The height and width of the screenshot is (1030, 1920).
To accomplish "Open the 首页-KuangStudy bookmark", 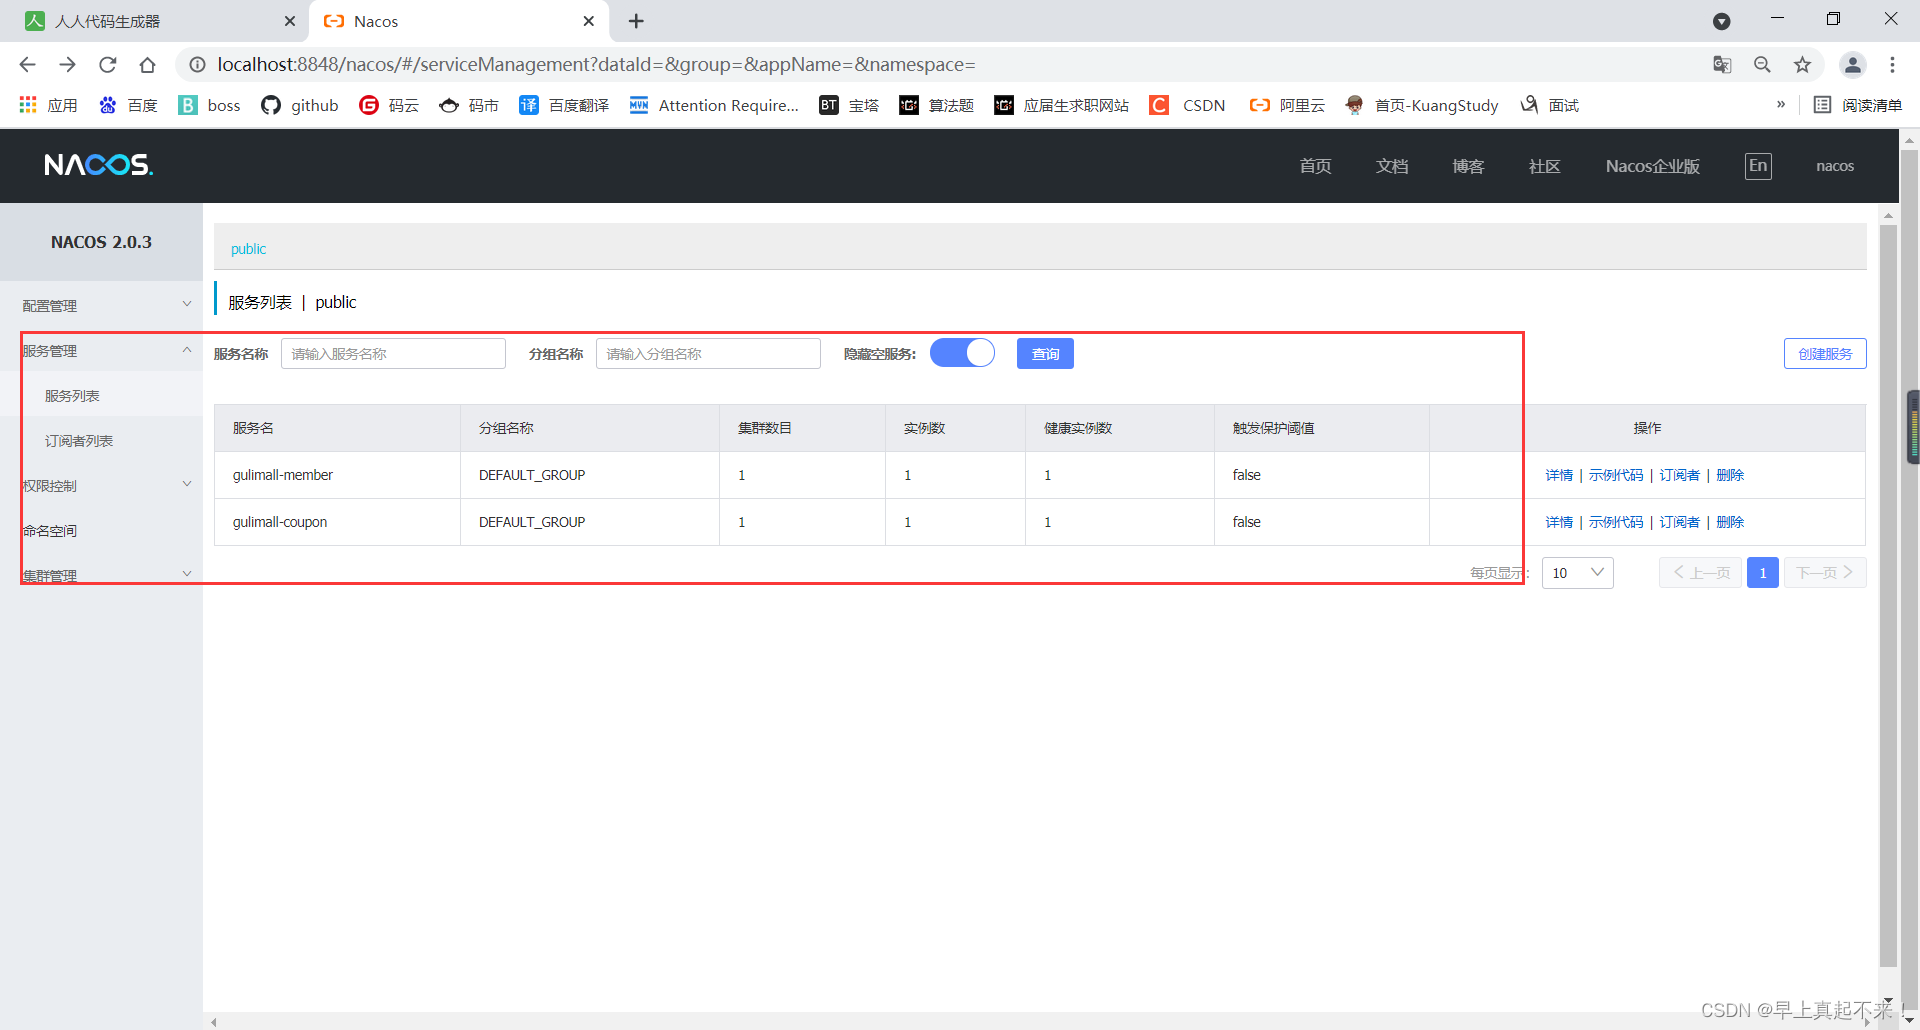I will coord(1422,105).
